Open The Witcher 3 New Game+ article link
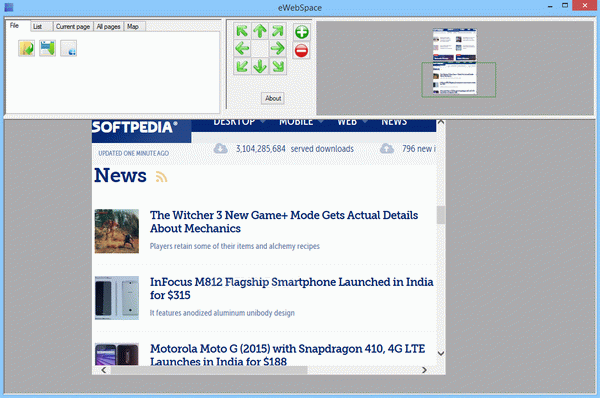The image size is (600, 398). point(284,222)
